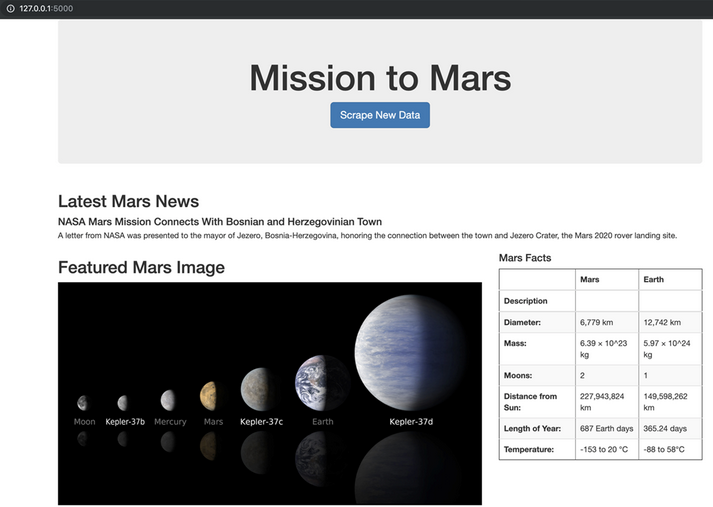
Task: Click the Kepler-37c label in the image
Action: point(261,422)
